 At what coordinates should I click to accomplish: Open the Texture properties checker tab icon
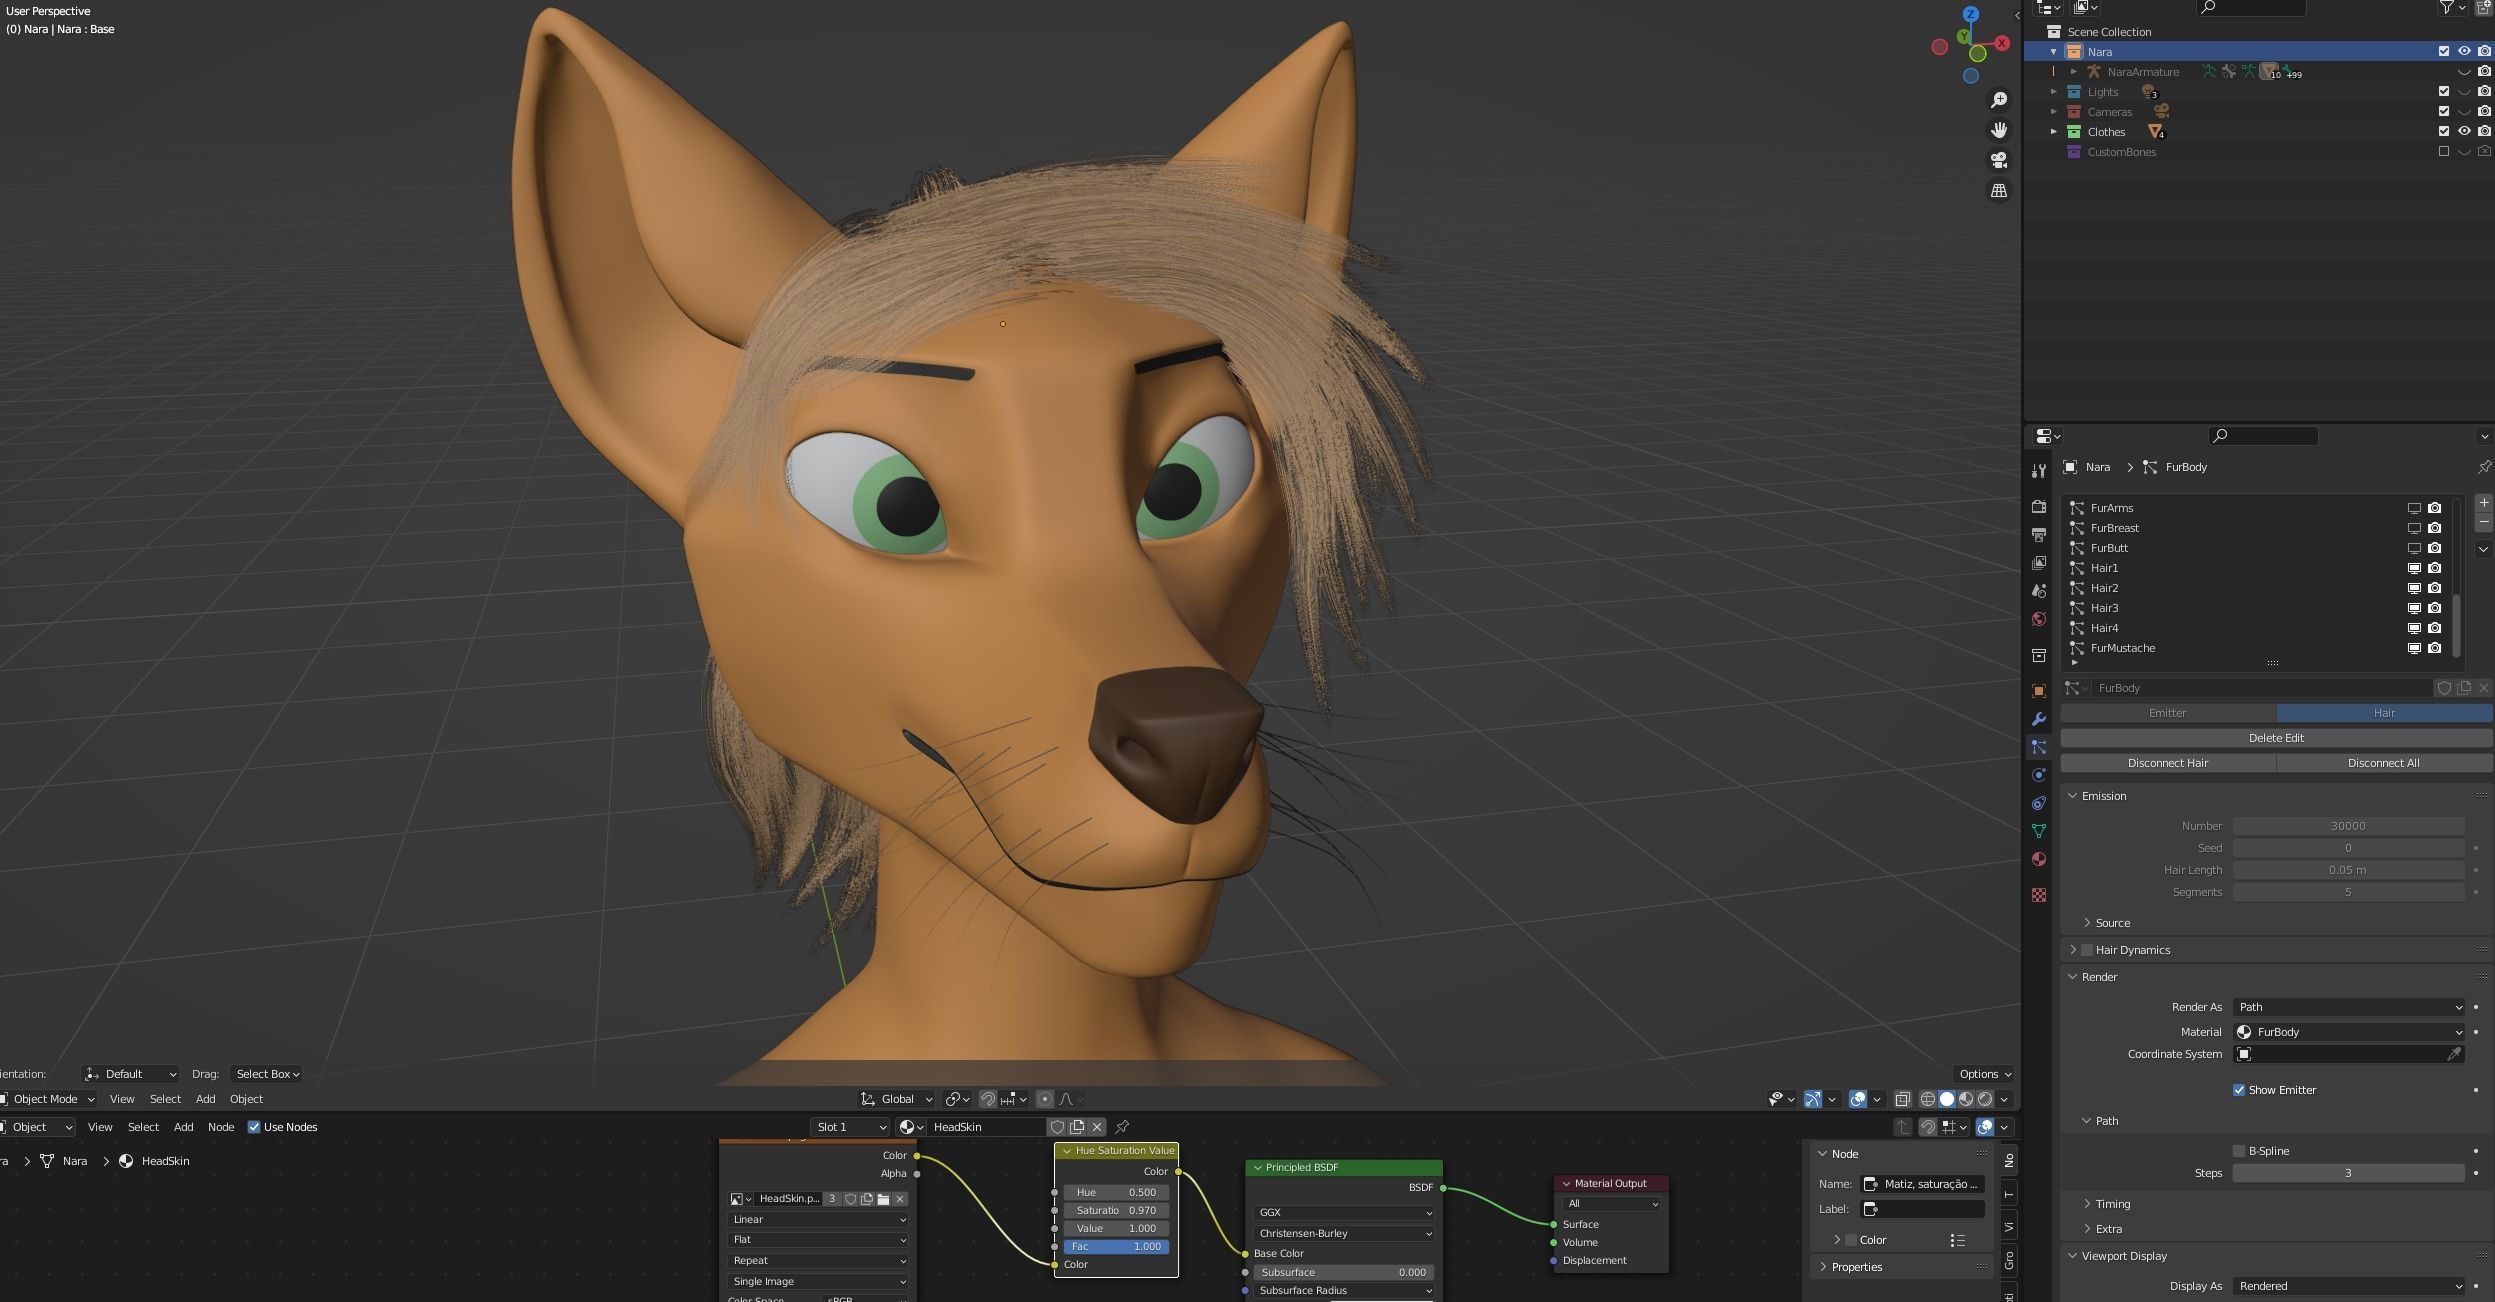[2039, 895]
